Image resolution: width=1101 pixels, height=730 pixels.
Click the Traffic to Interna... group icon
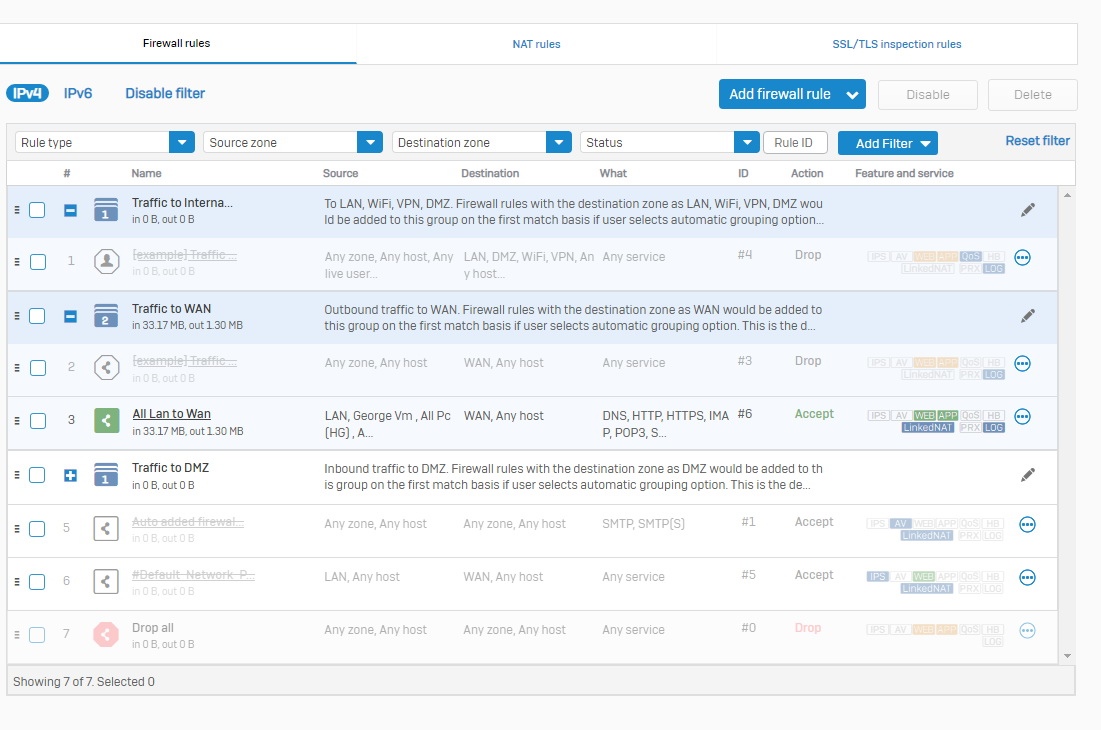coord(106,210)
